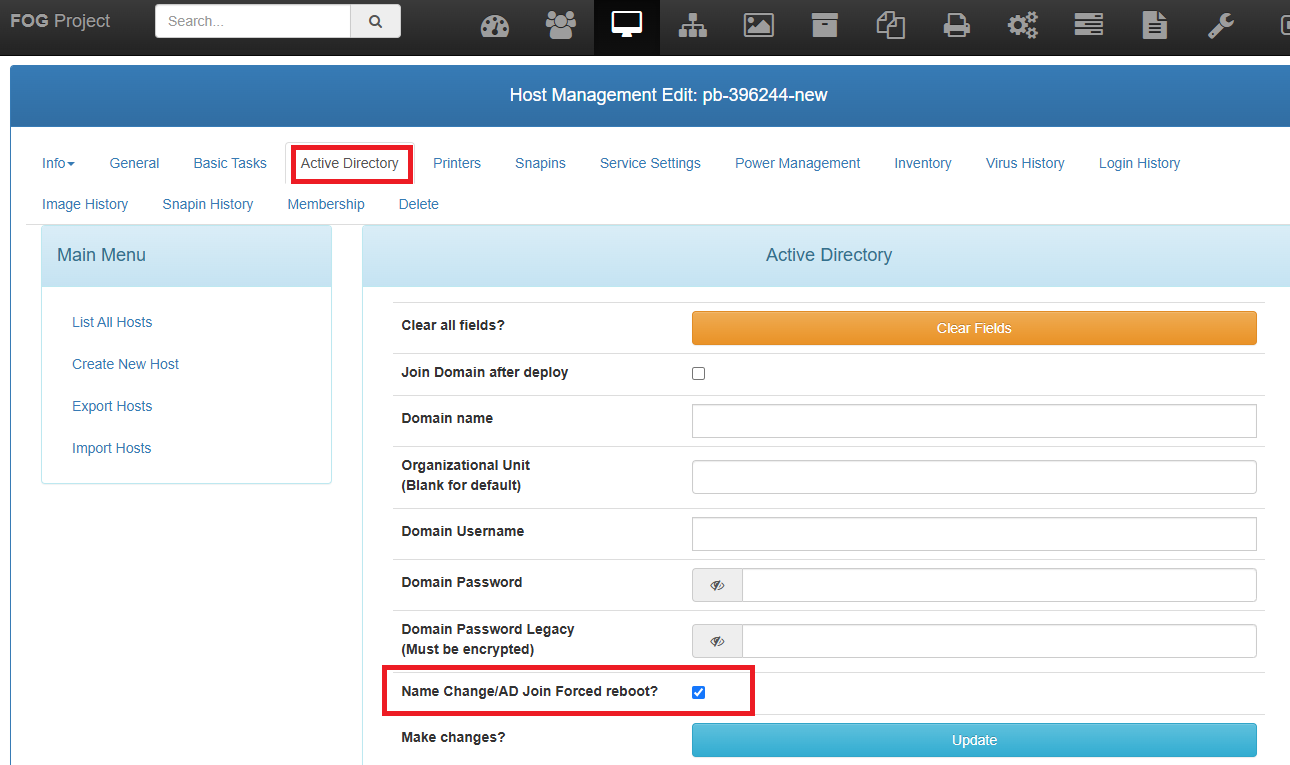
Task: Open Service Configuration gears icon
Action: click(1023, 26)
